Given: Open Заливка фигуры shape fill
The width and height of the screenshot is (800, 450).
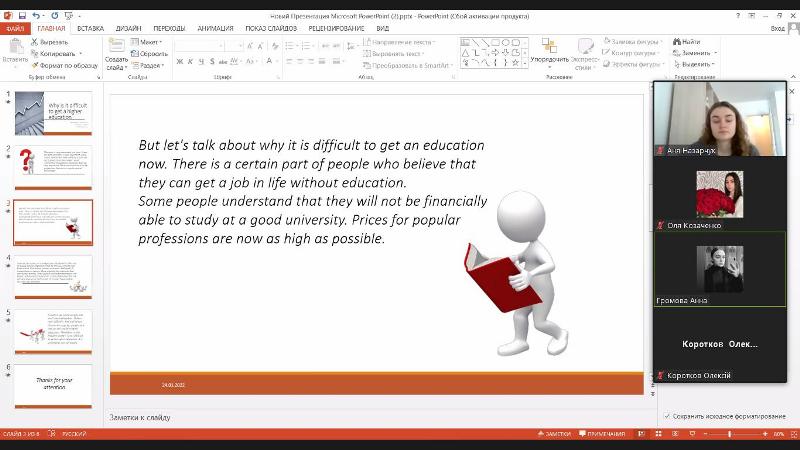Looking at the screenshot, I should (x=633, y=41).
